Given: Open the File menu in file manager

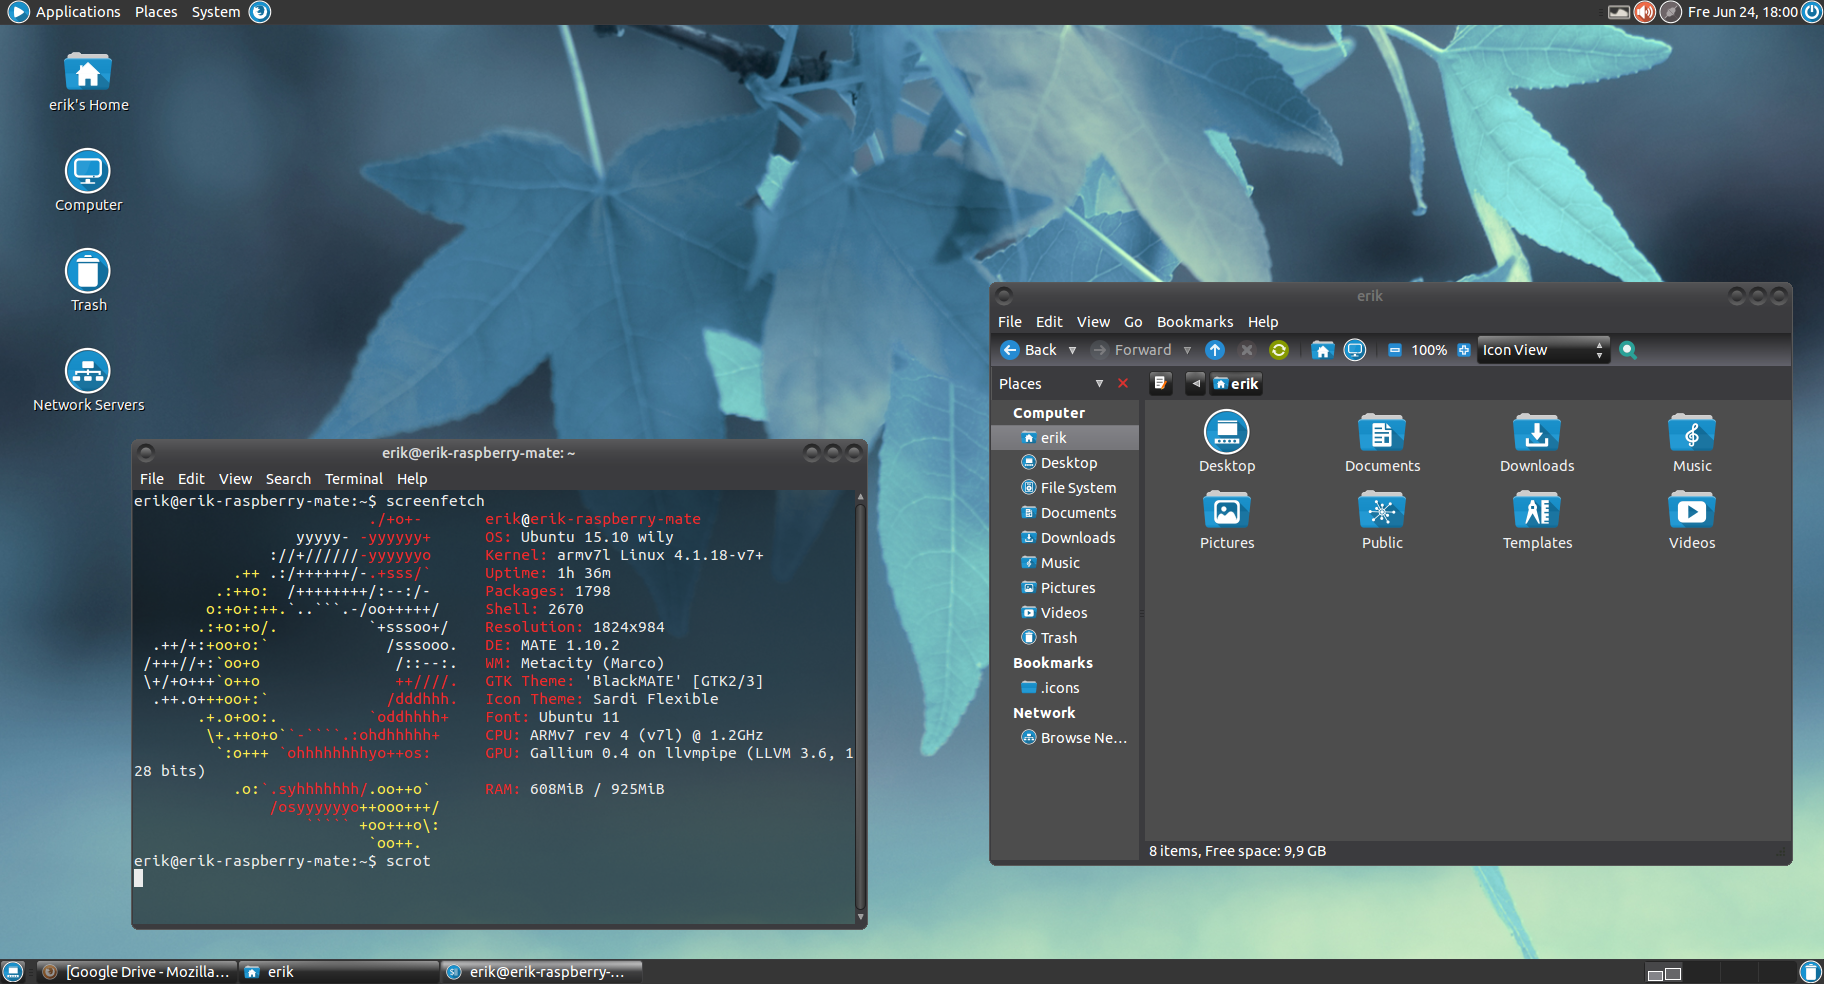Looking at the screenshot, I should (x=1010, y=322).
